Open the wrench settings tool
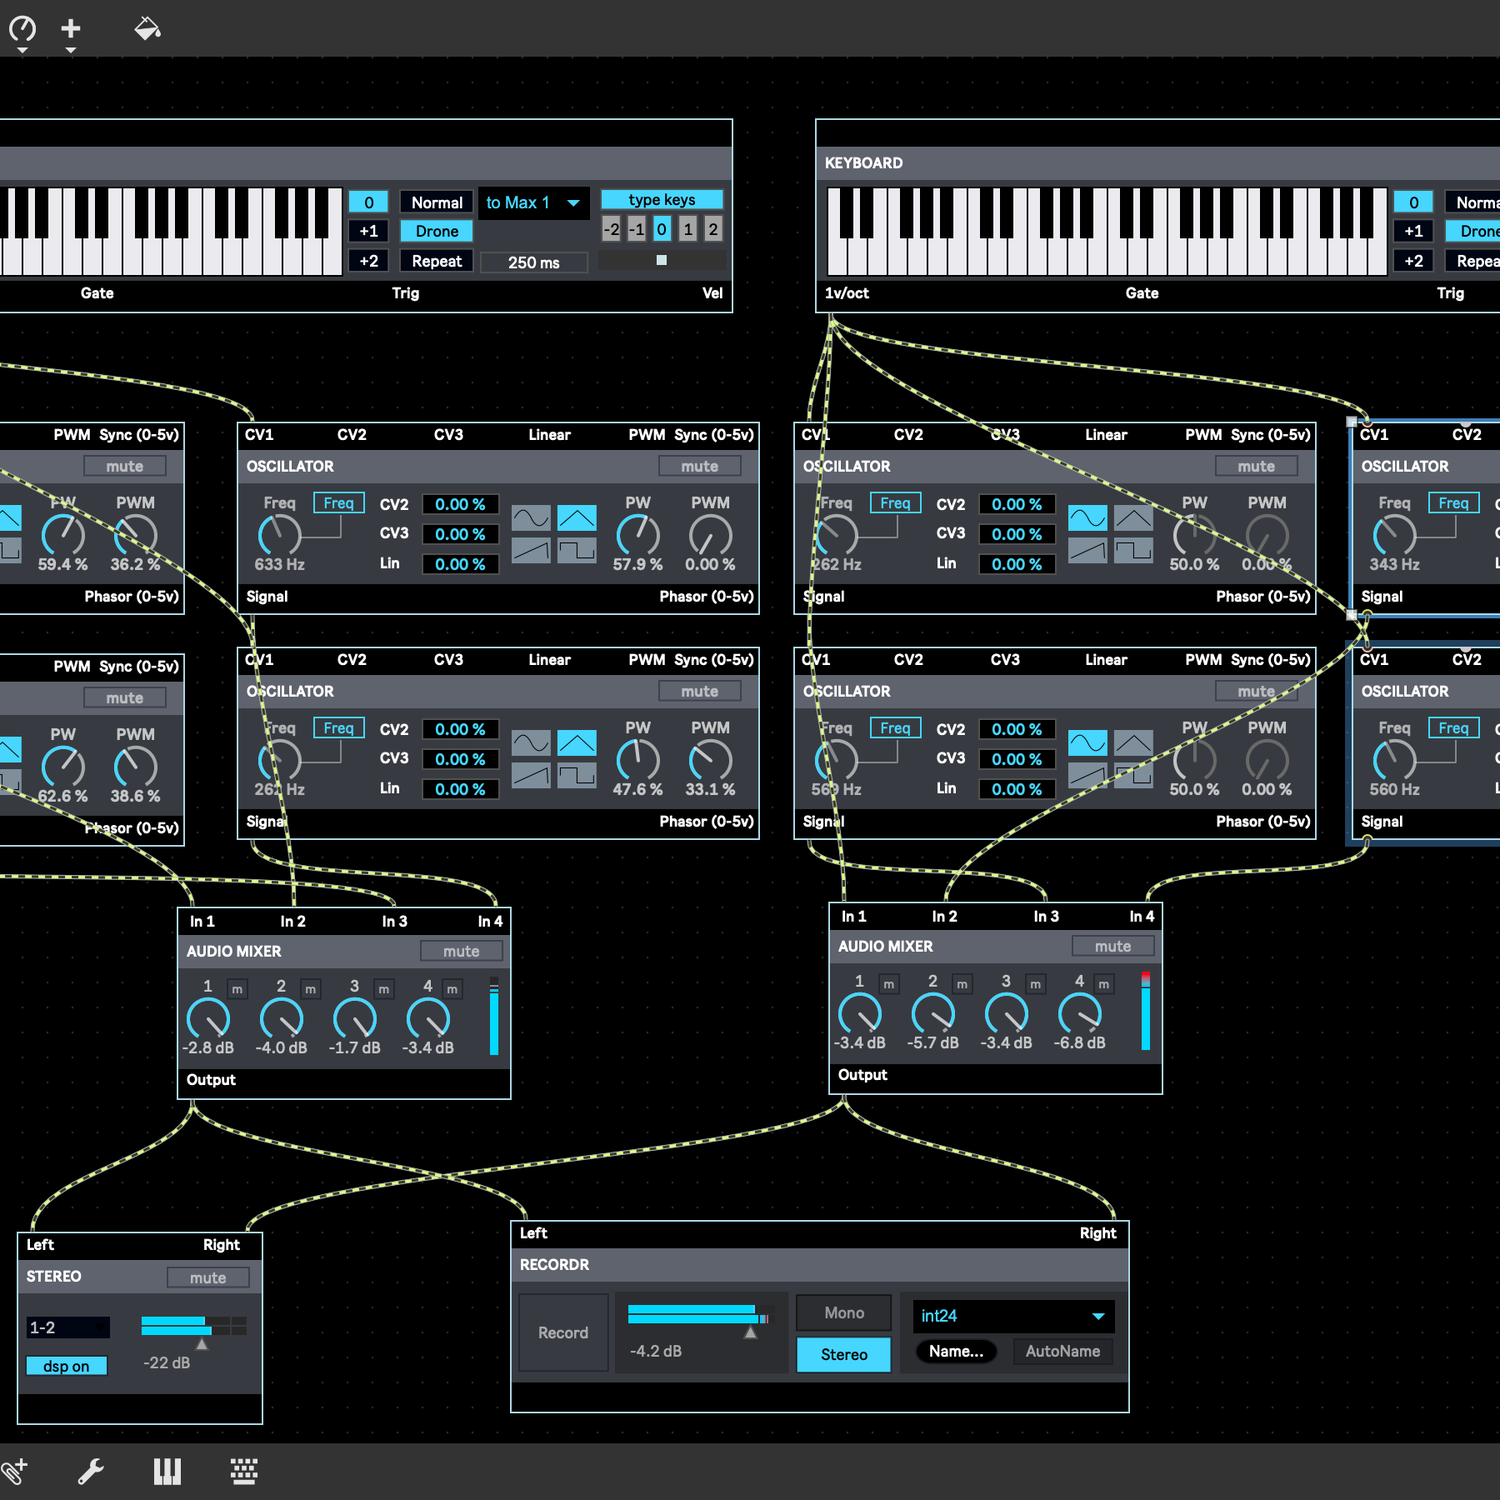Viewport: 1500px width, 1500px height. point(91,1471)
